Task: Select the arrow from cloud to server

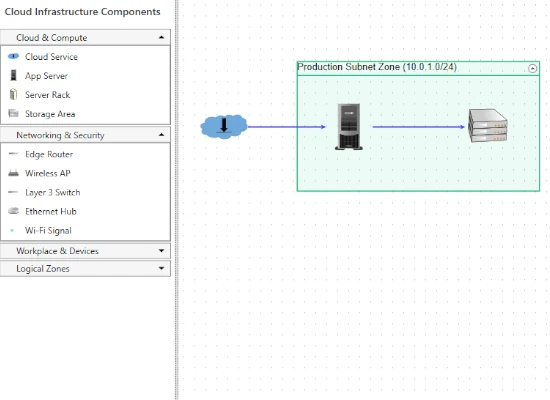Action: (x=287, y=127)
